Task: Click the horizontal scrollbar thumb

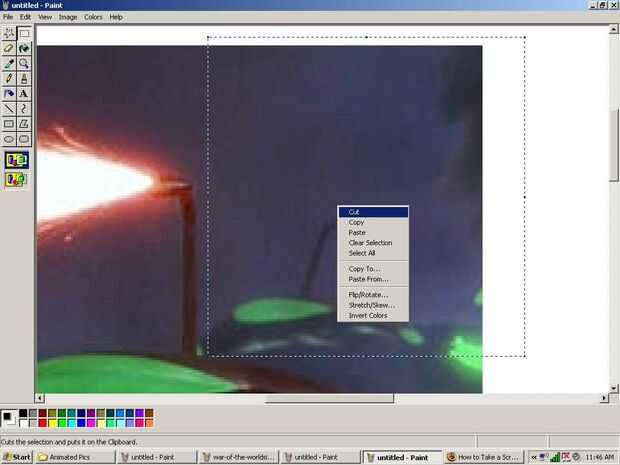Action: (329, 398)
